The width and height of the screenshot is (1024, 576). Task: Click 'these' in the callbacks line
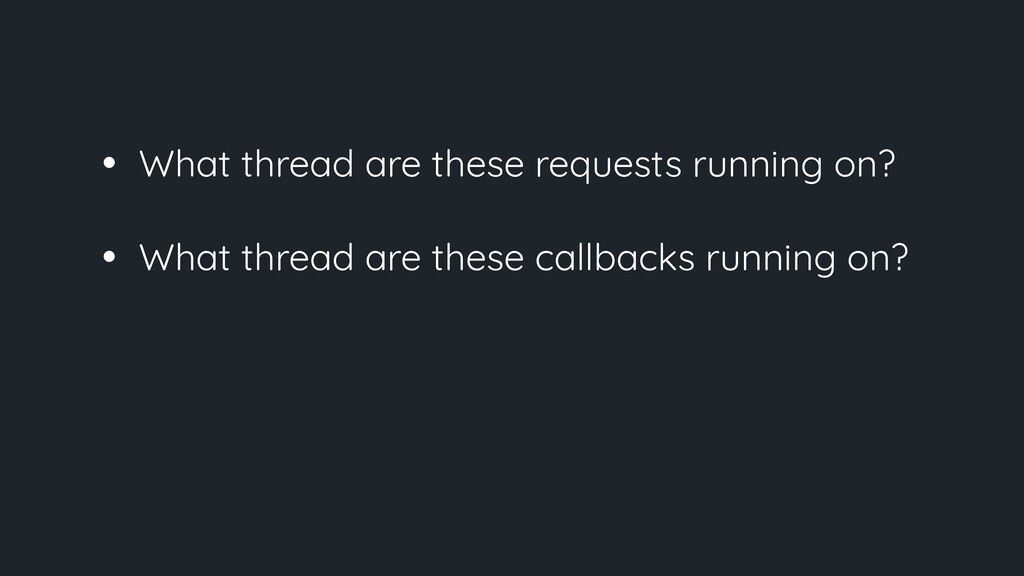478,259
